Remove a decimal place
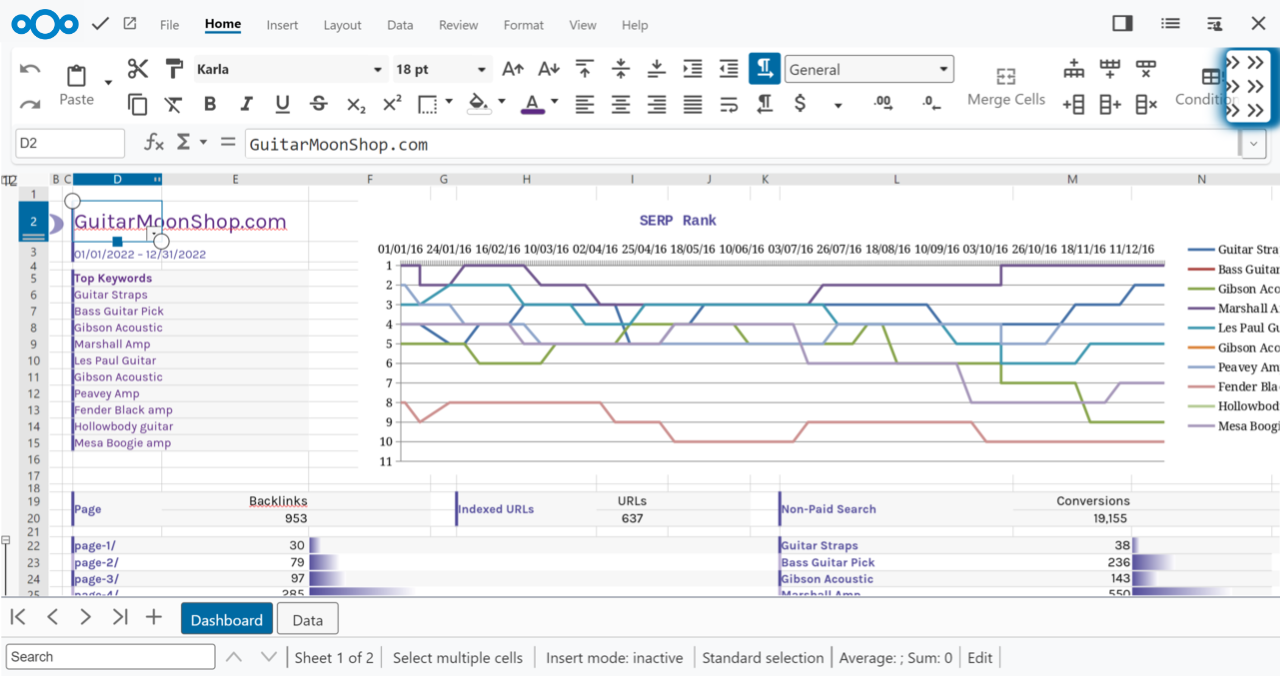Screen dimensions: 1280x677 pyautogui.click(x=931, y=103)
